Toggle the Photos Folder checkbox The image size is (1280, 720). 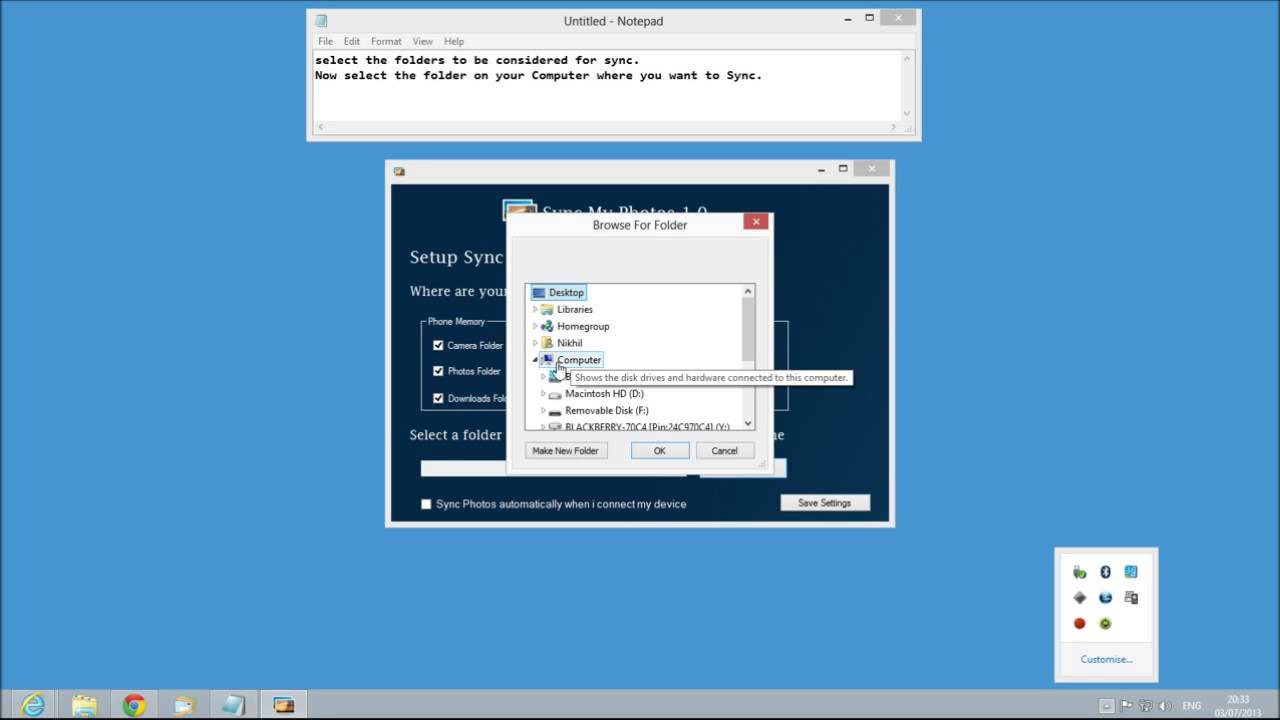click(x=438, y=371)
